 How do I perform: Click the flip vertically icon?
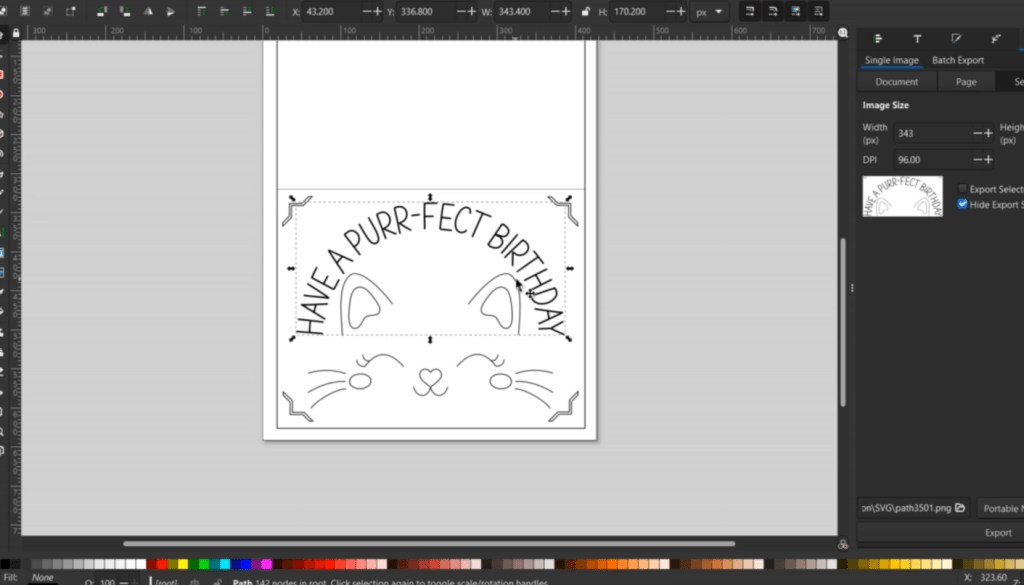(170, 12)
